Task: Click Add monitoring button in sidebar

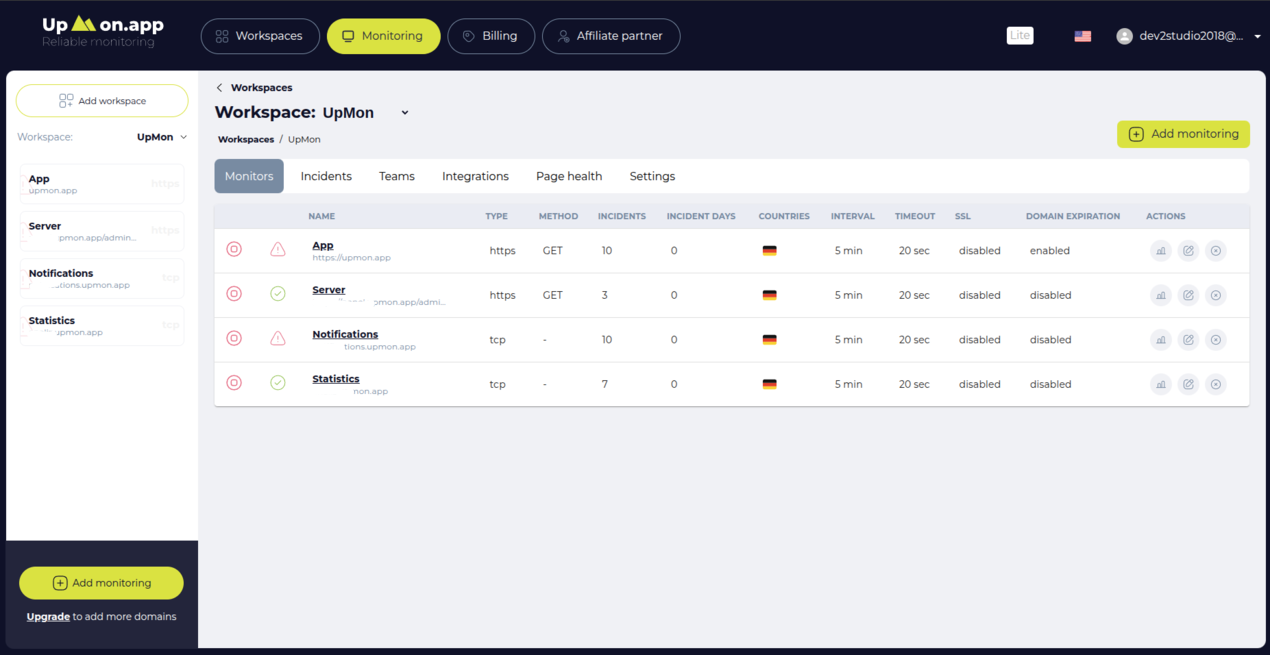Action: (x=102, y=583)
